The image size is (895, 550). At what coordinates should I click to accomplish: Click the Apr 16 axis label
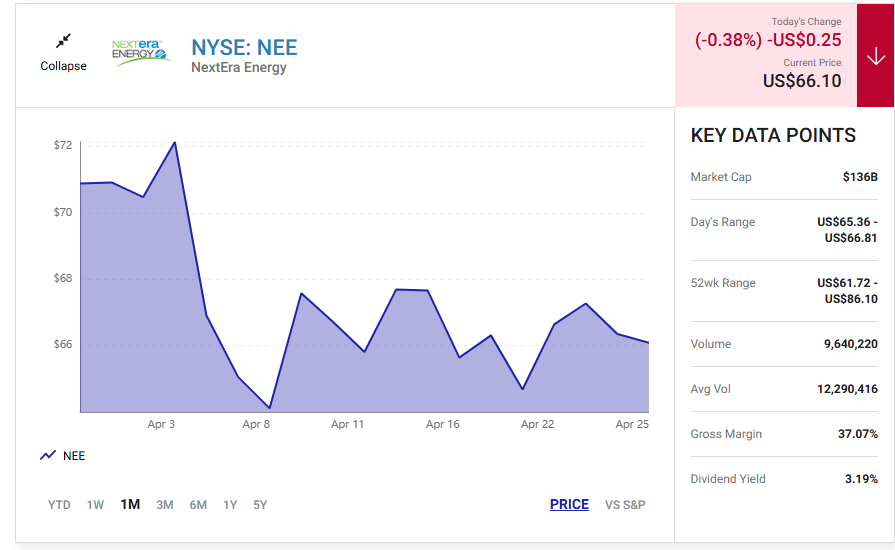click(442, 424)
